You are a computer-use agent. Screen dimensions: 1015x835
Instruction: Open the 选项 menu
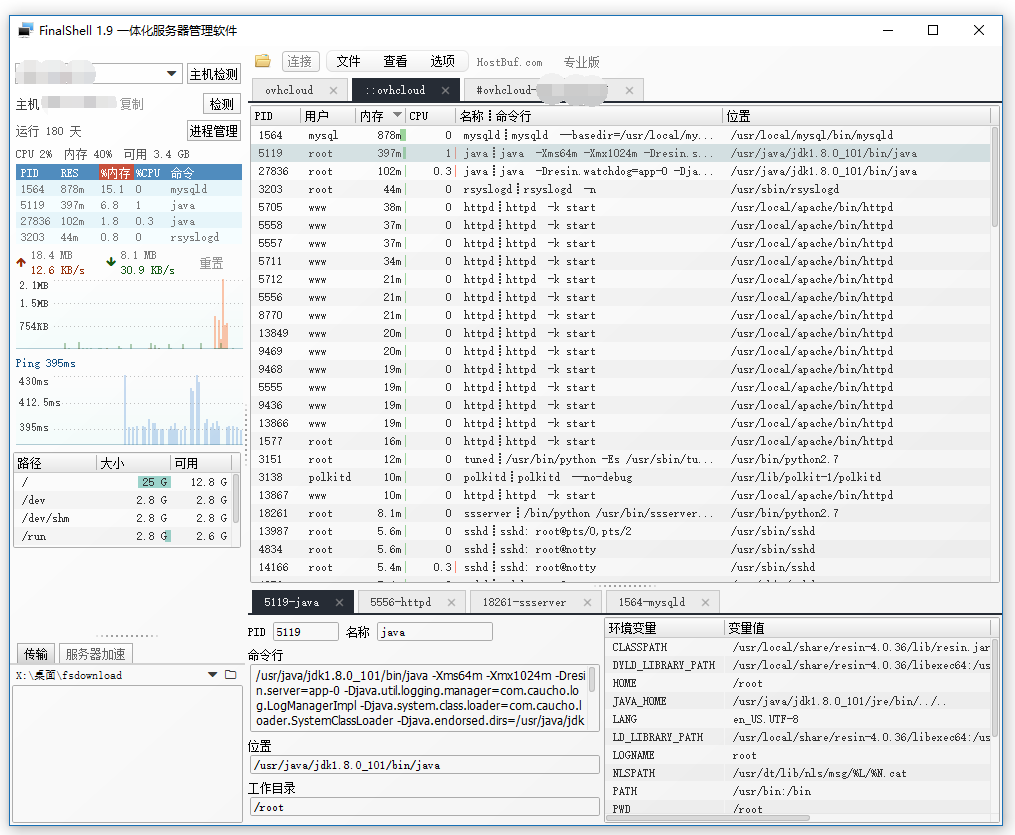click(x=441, y=60)
